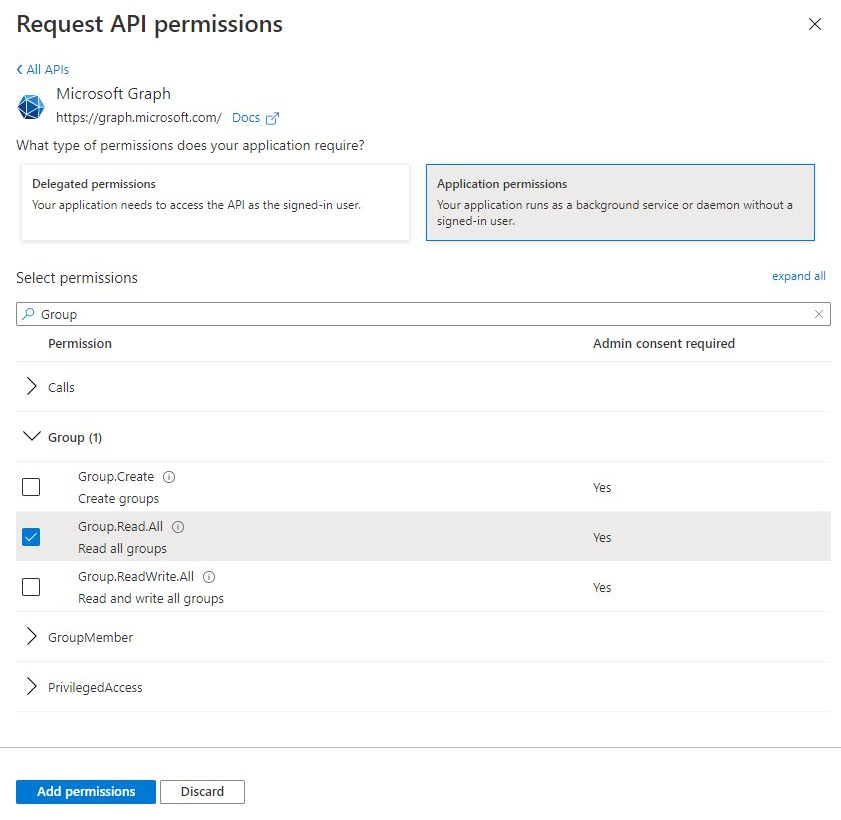This screenshot has height=820, width=841.
Task: Select the Delegated permissions card
Action: point(215,203)
